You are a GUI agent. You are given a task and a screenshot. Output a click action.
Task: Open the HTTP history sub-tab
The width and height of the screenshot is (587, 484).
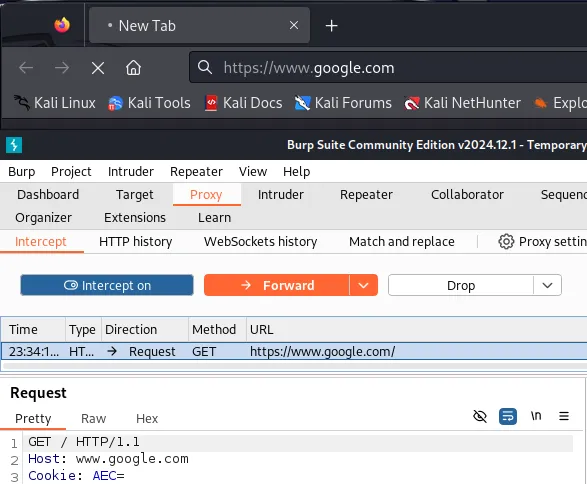click(136, 242)
